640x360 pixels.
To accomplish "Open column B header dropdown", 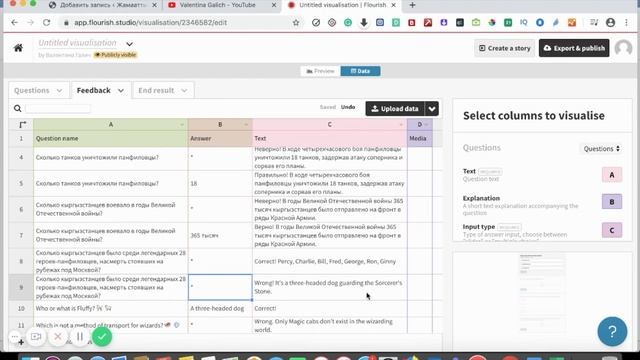I will pos(247,124).
